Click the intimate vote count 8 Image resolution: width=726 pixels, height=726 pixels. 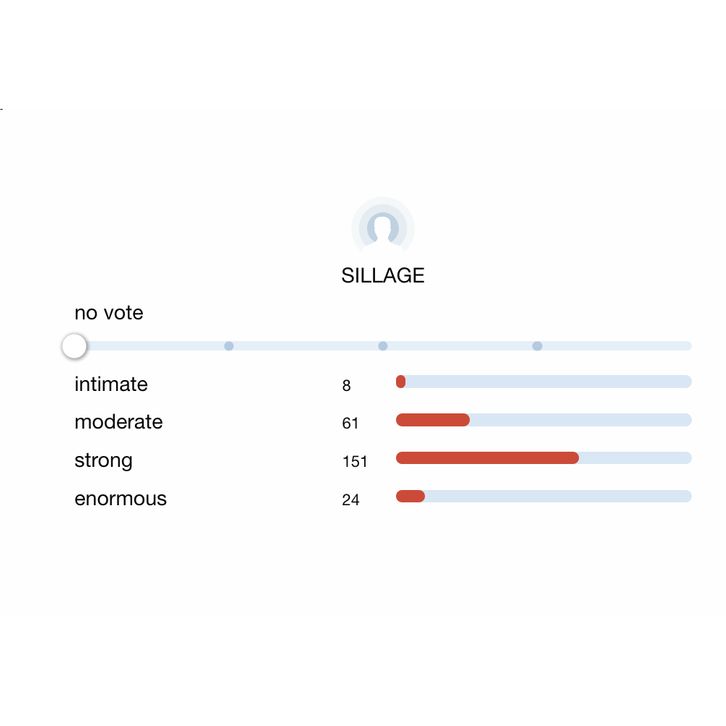pyautogui.click(x=347, y=386)
